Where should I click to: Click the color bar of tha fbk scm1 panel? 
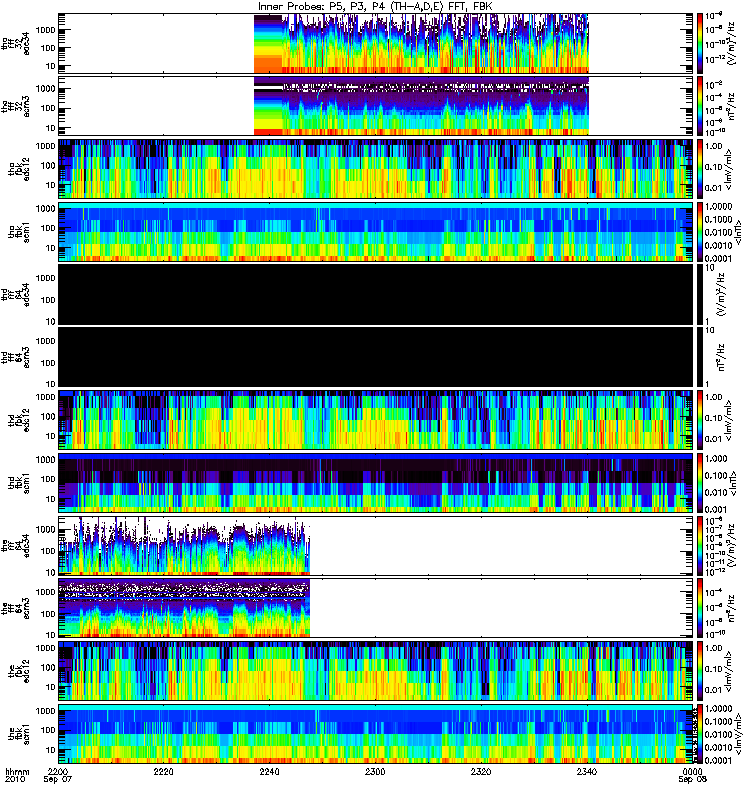coord(701,232)
